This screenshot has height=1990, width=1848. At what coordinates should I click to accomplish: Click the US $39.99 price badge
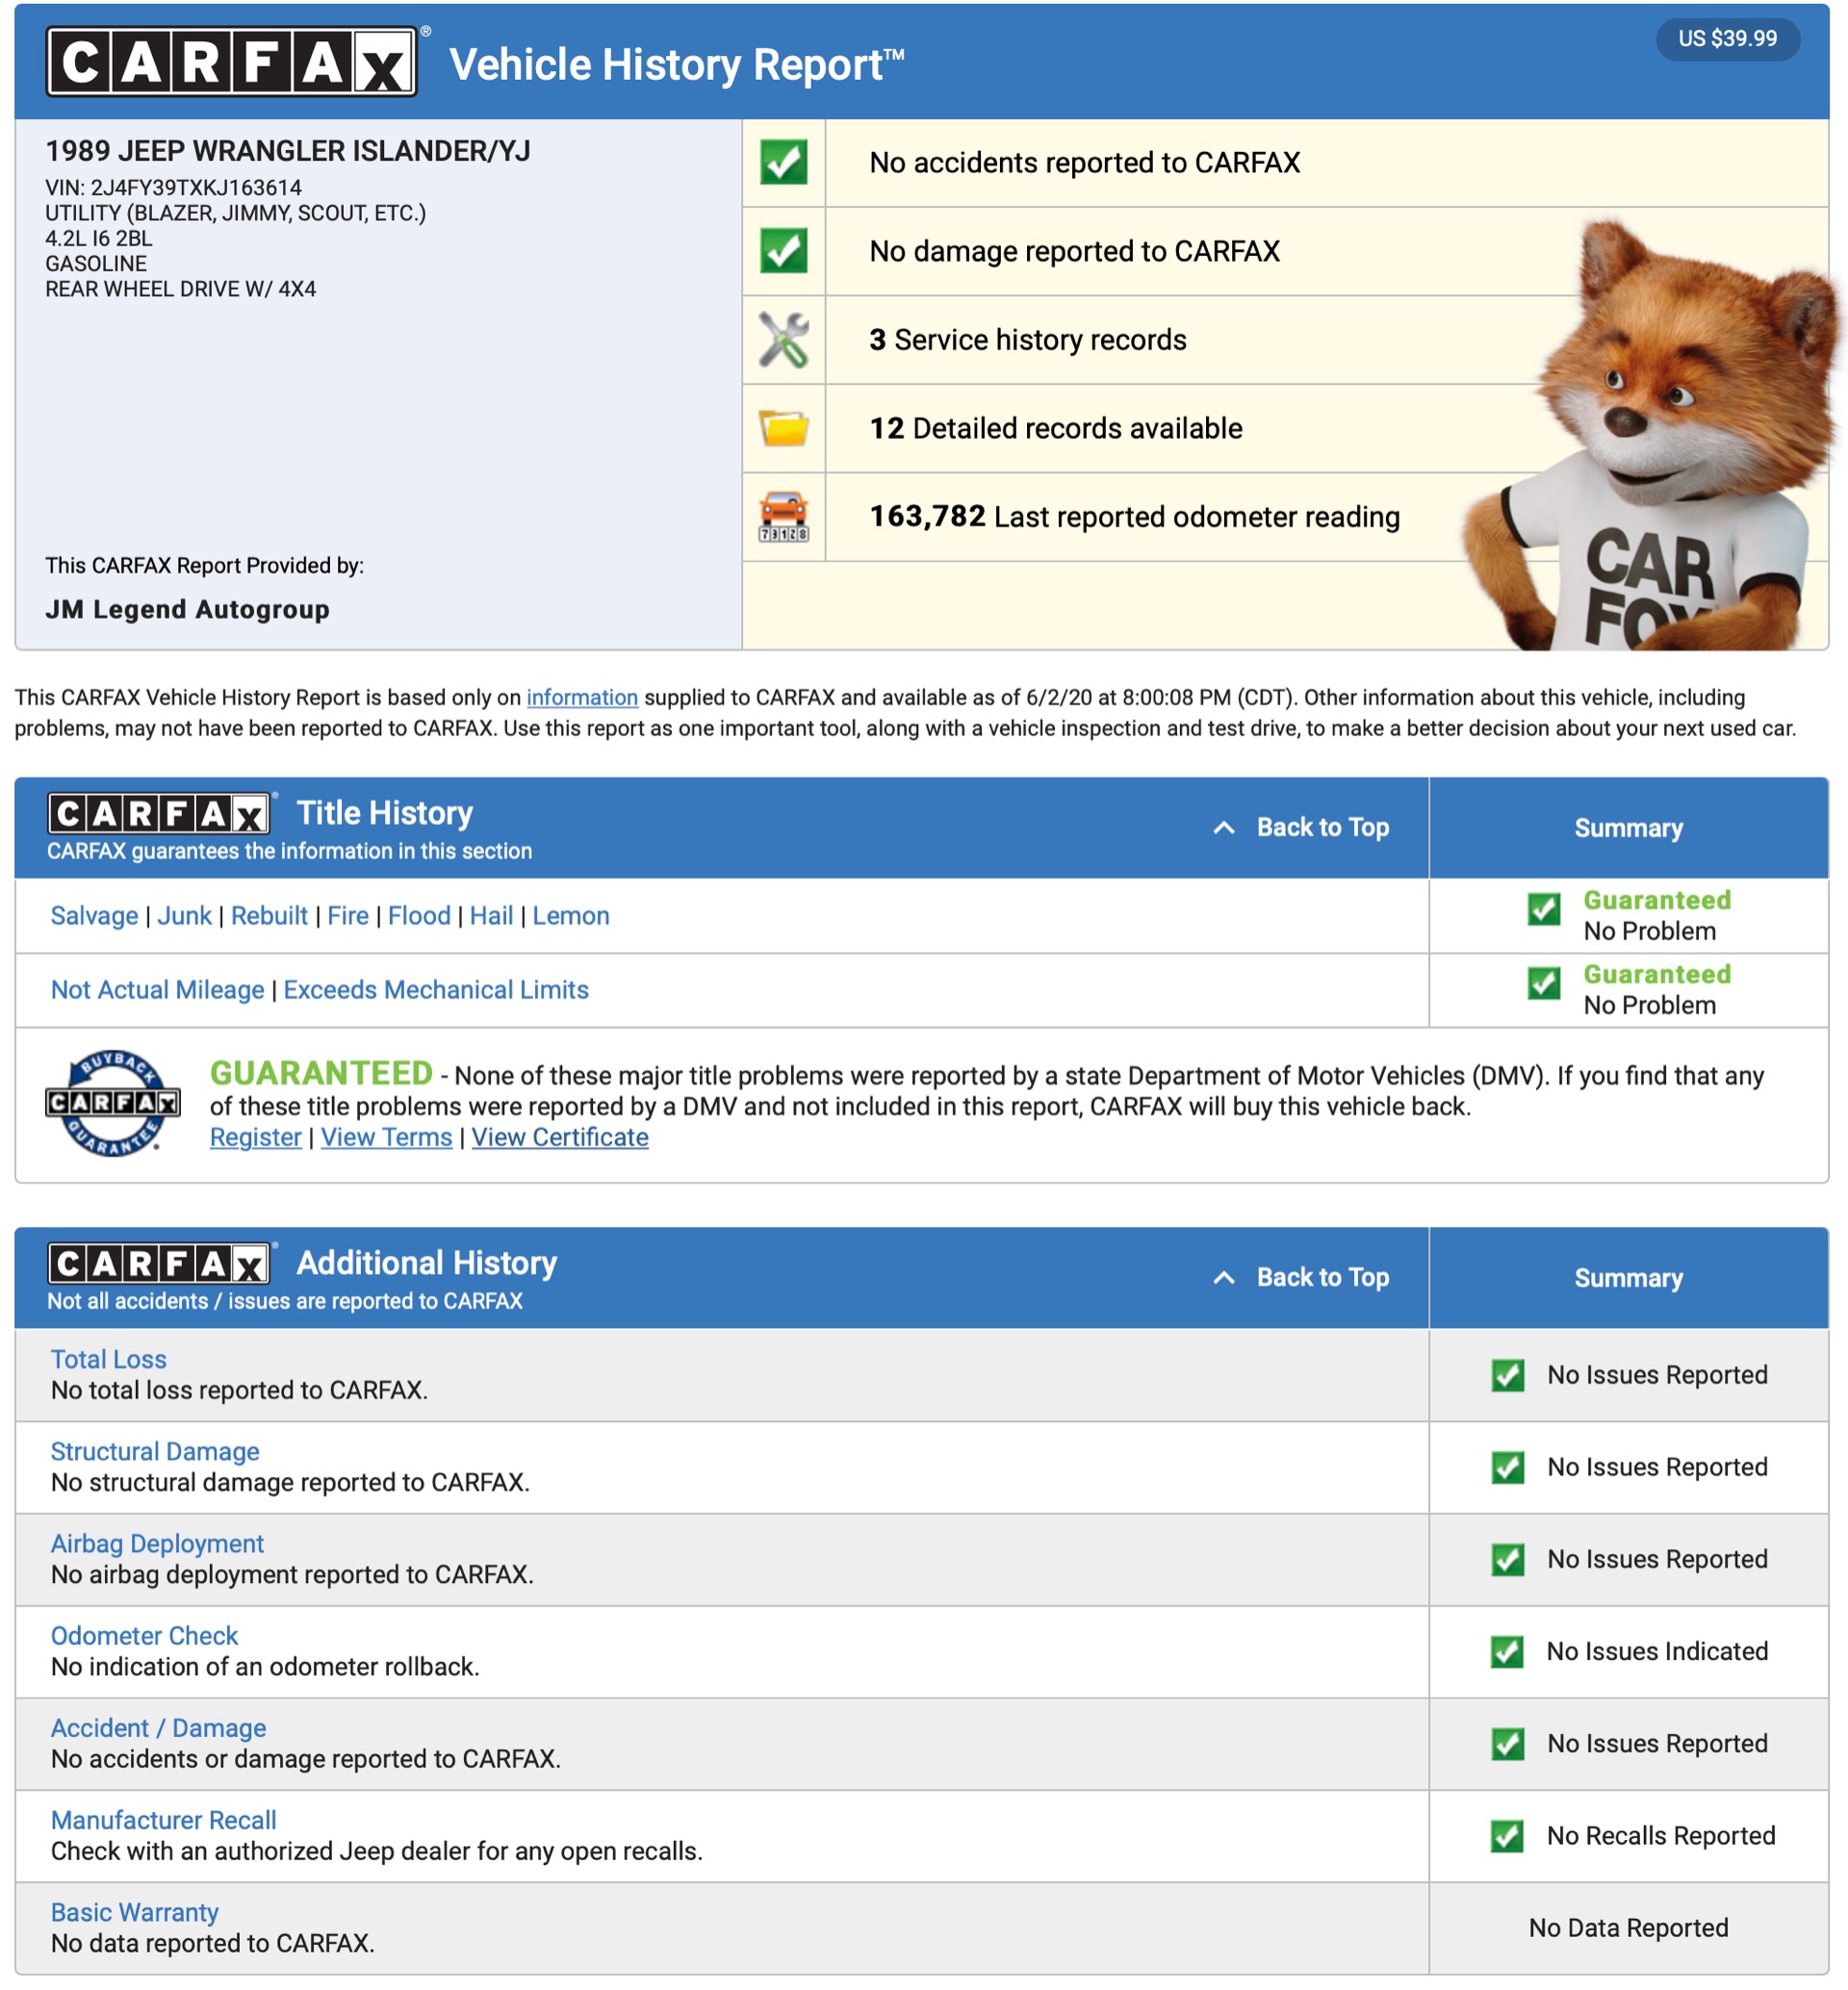[x=1727, y=38]
